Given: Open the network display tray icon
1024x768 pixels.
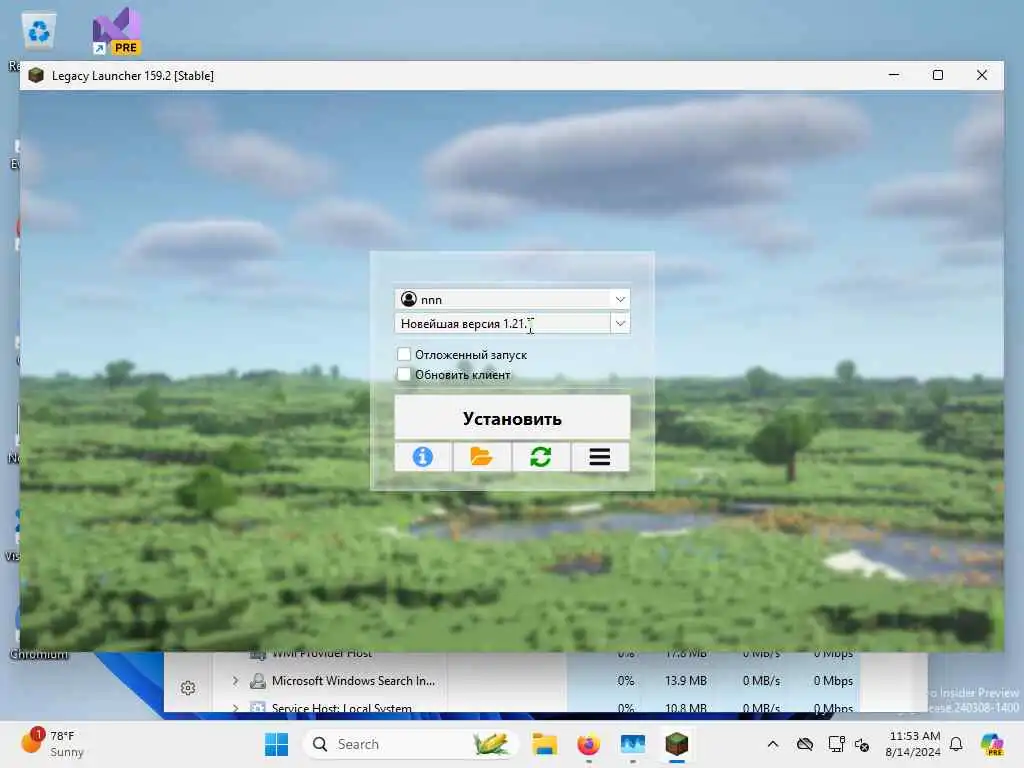Looking at the screenshot, I should pos(836,744).
